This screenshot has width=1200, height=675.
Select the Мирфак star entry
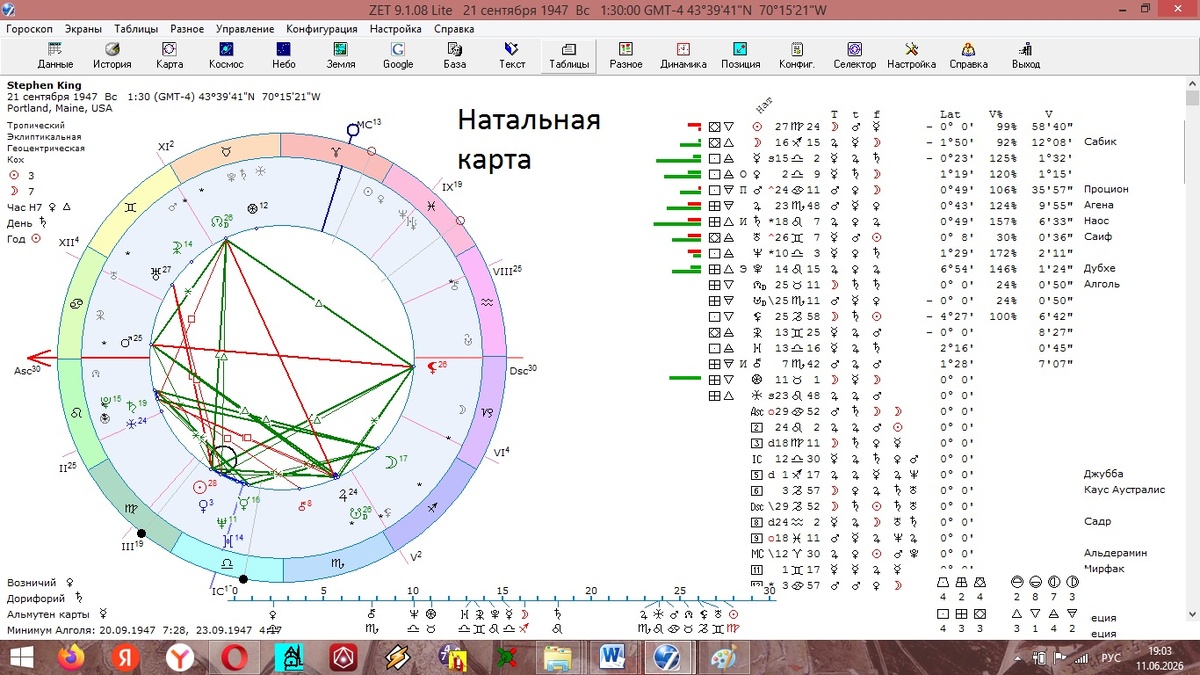1104,569
